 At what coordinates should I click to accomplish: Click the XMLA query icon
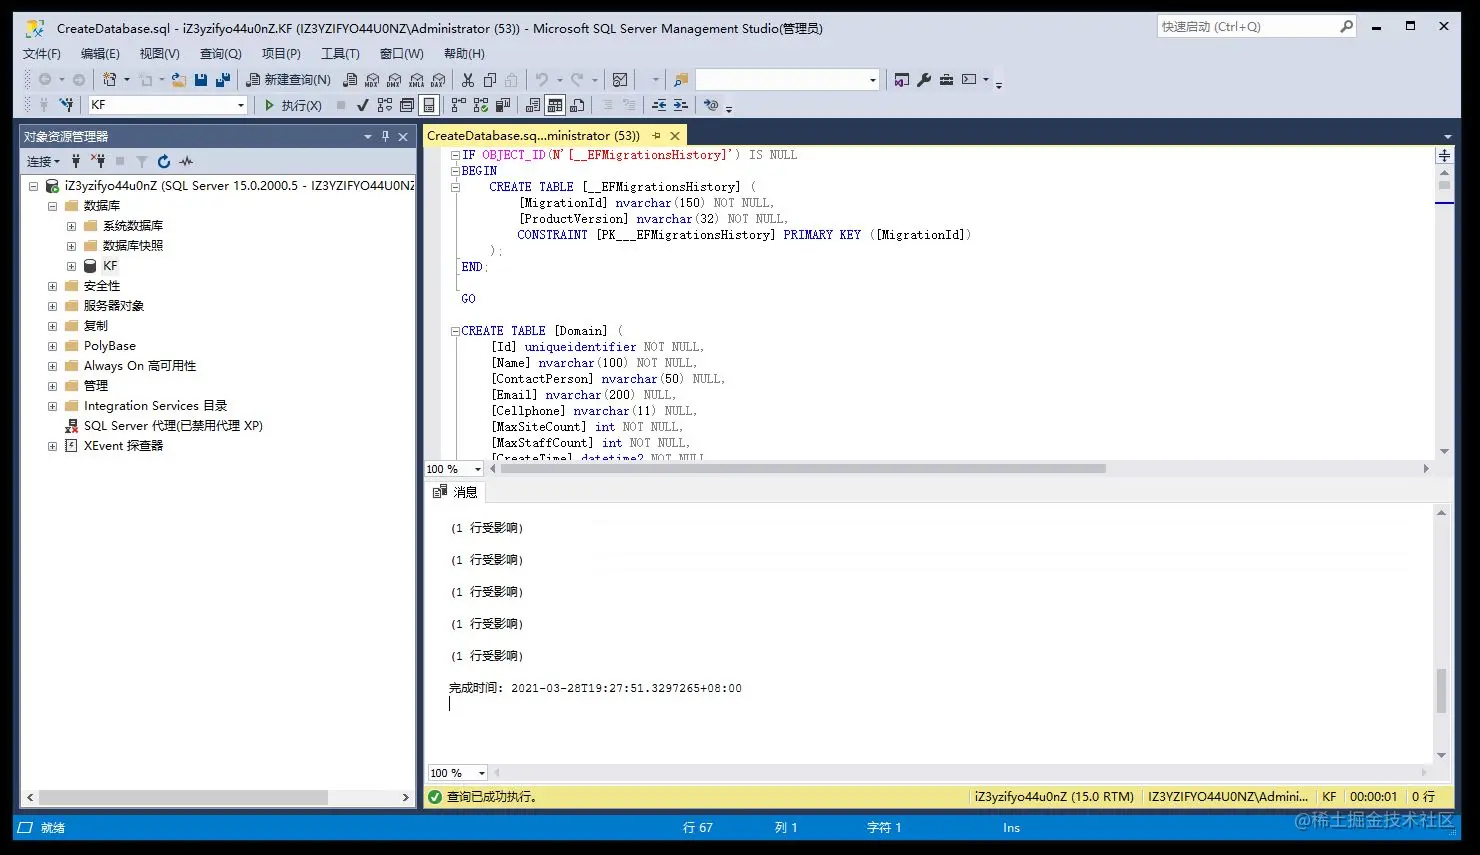click(x=416, y=80)
